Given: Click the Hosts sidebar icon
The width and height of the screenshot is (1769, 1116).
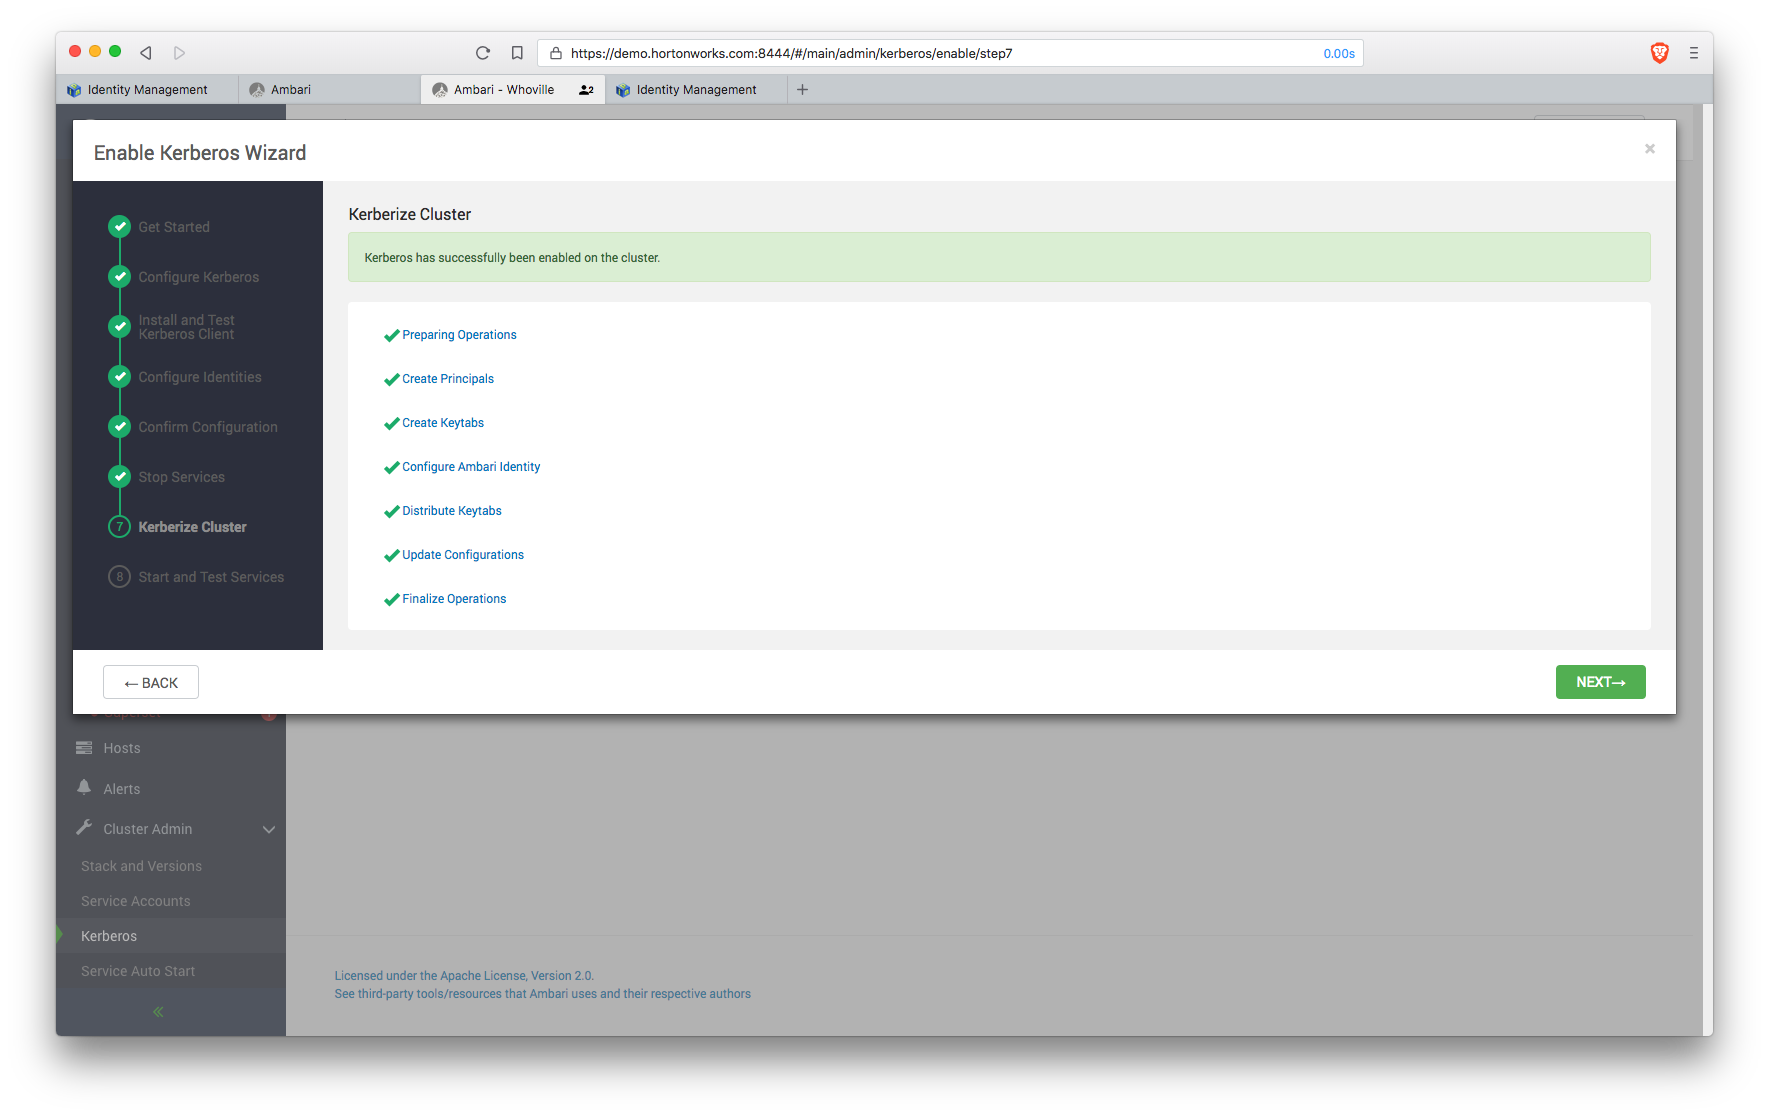Looking at the screenshot, I should point(84,748).
